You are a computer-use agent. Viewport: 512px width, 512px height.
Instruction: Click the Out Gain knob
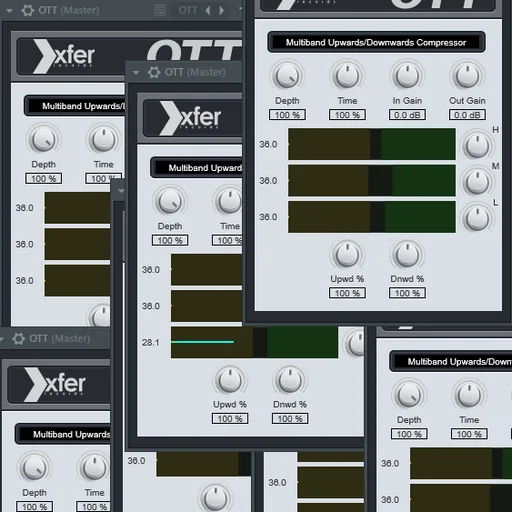click(467, 76)
